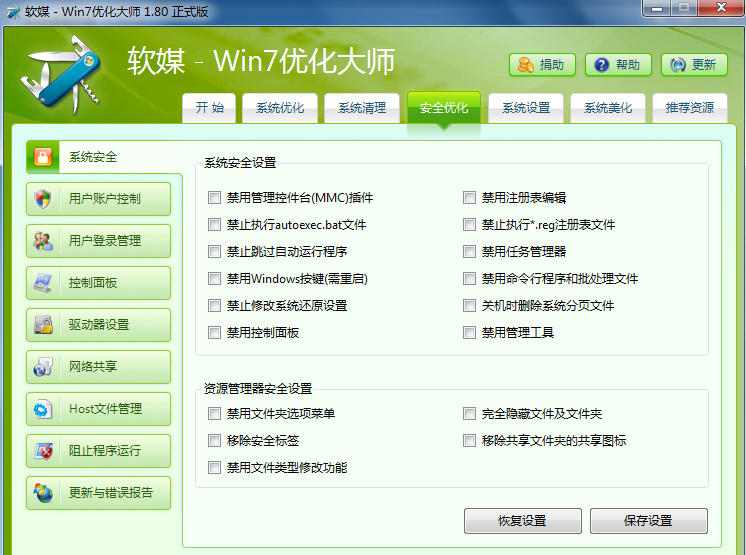The width and height of the screenshot is (746, 555).
Task: Click the computer icon for 控制面板
Action: coord(43,282)
